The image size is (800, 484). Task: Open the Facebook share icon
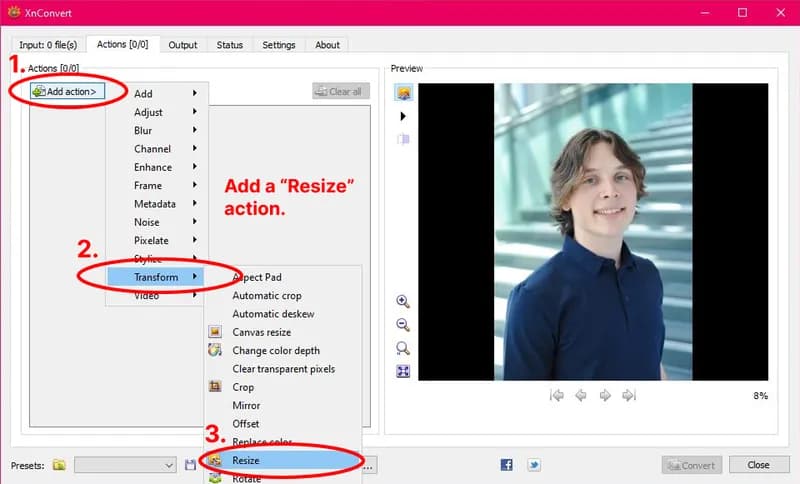[507, 465]
